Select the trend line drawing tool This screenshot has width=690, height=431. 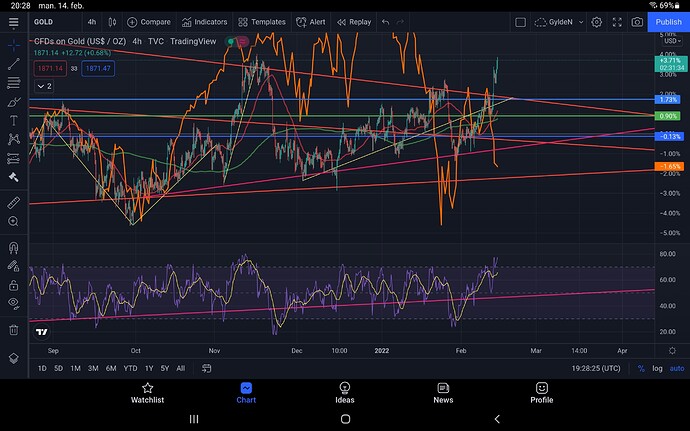click(14, 64)
